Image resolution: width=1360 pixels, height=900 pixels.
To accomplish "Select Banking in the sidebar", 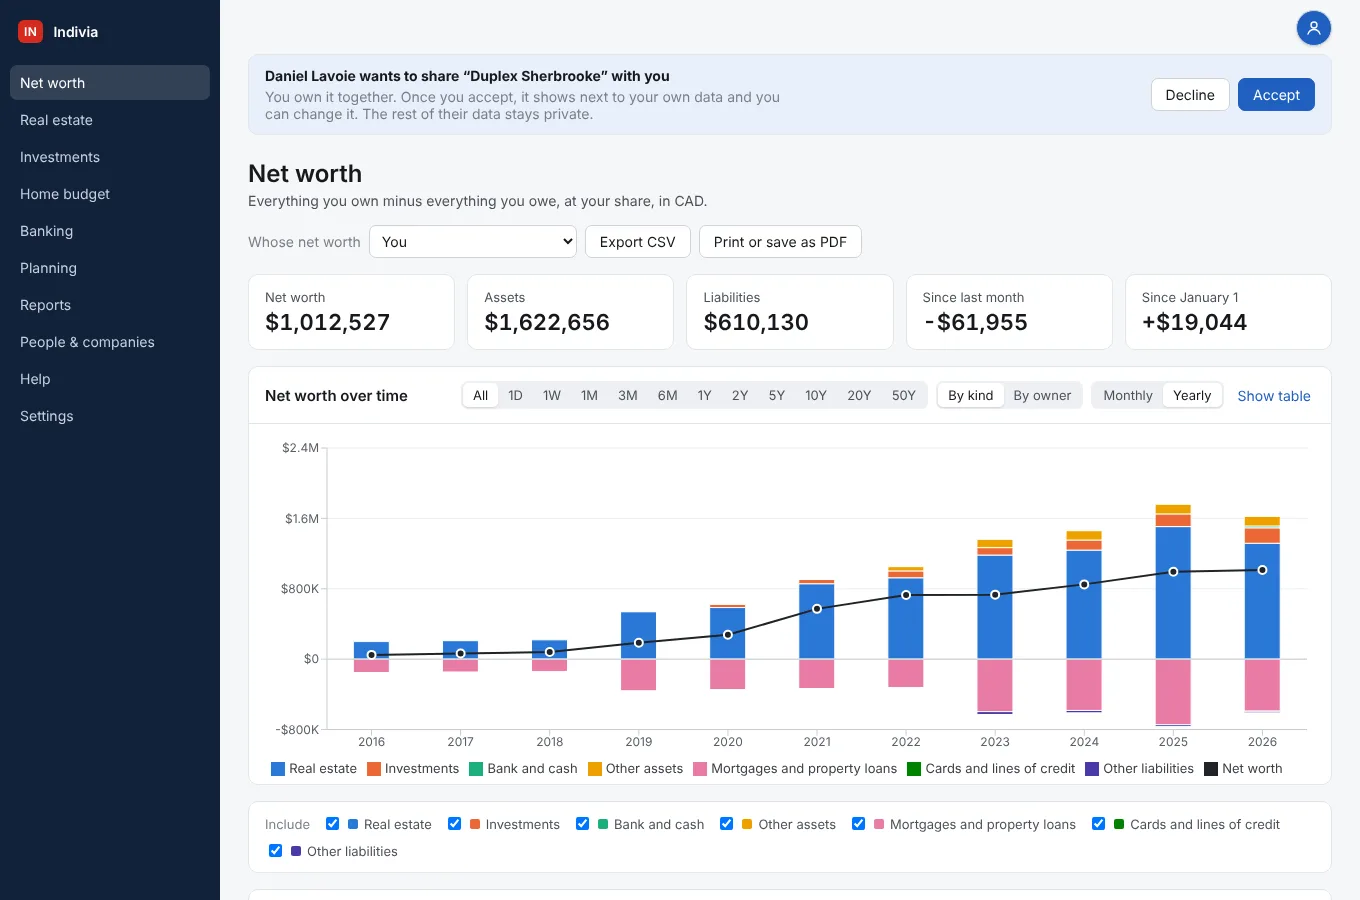I will tap(110, 231).
